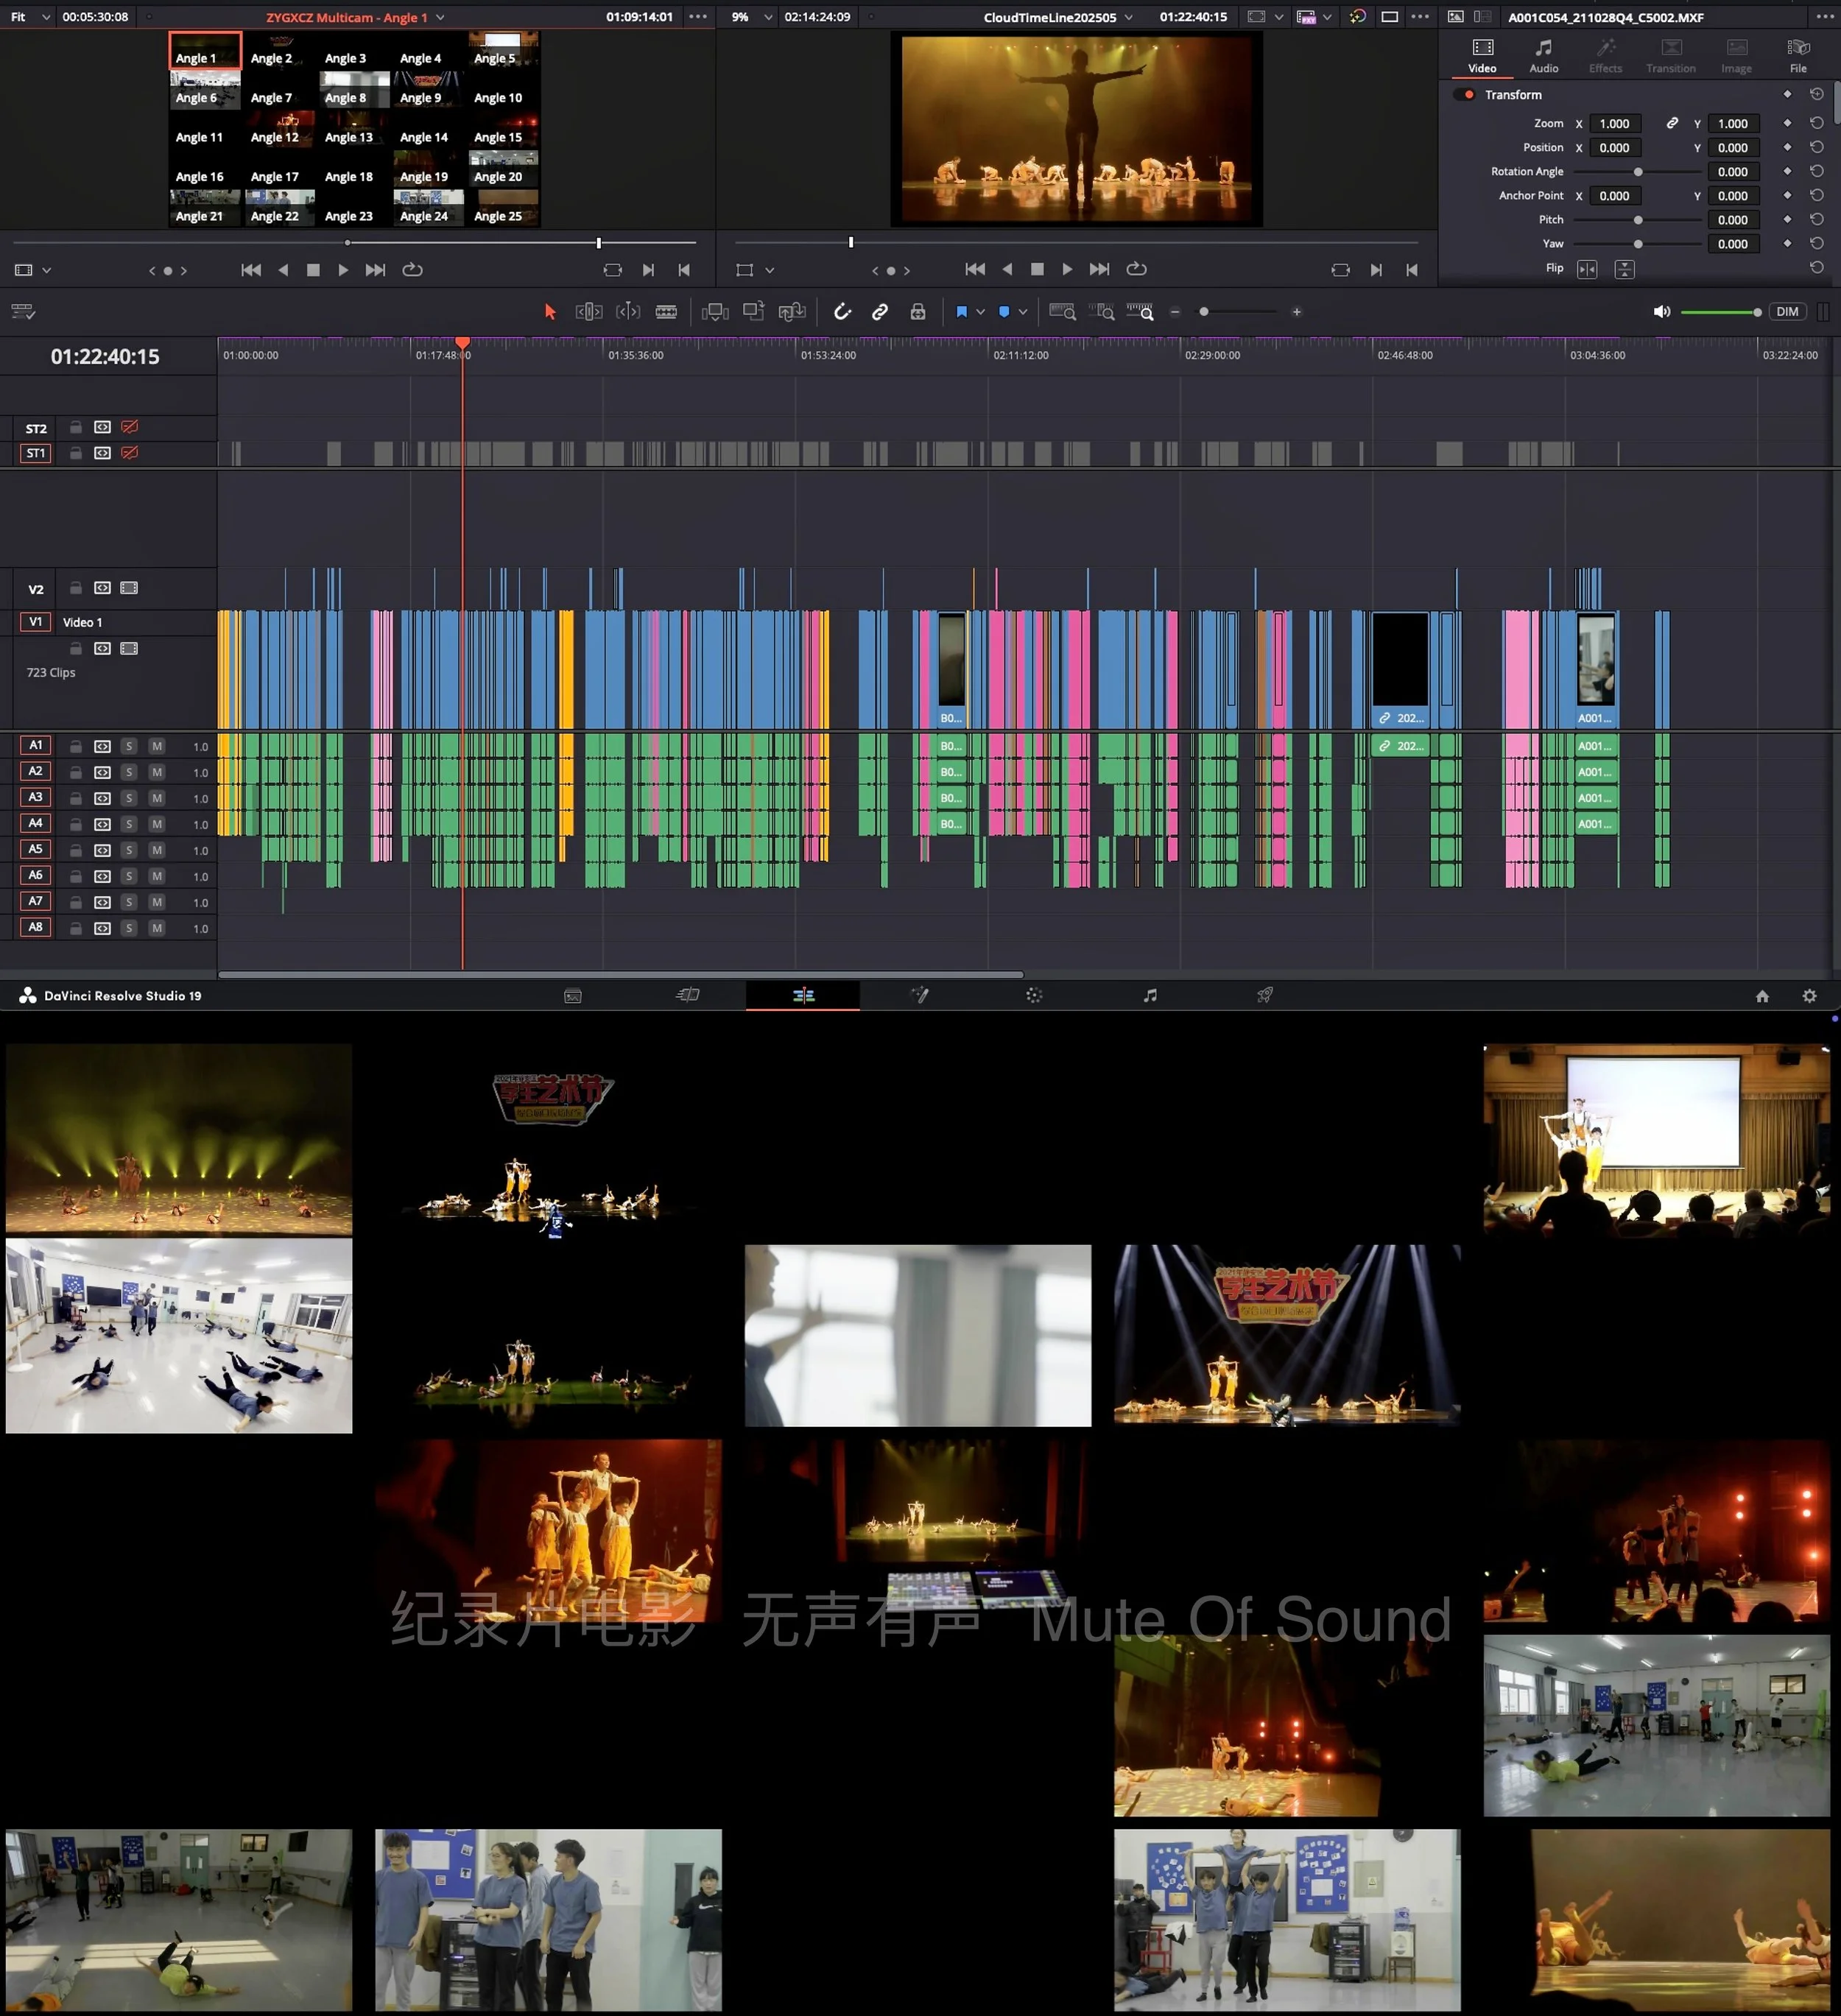Click the DIM audio button

click(x=1787, y=312)
